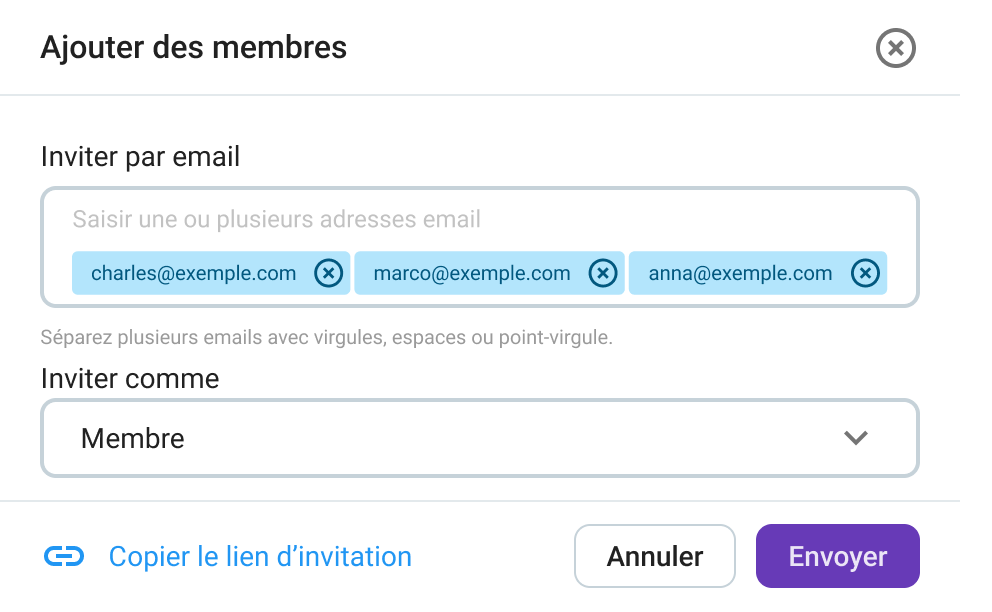The width and height of the screenshot is (992, 612).
Task: Copy the invitation link via text link
Action: pyautogui.click(x=260, y=557)
